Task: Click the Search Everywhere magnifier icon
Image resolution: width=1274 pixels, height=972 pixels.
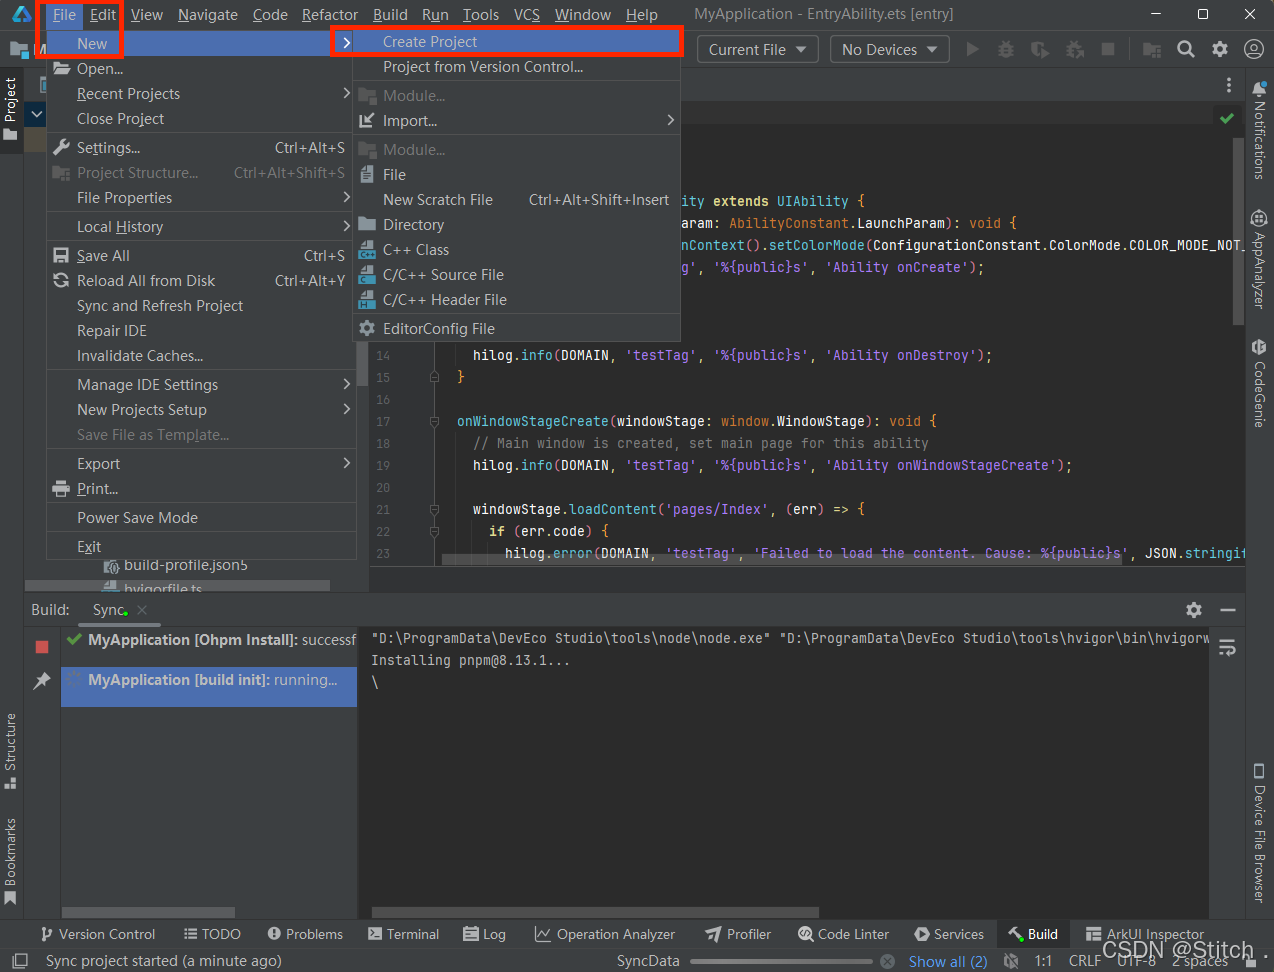Action: [1186, 49]
